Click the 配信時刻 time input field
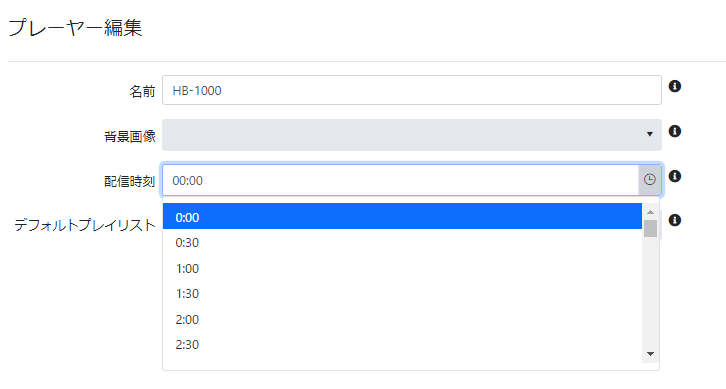 pos(401,180)
